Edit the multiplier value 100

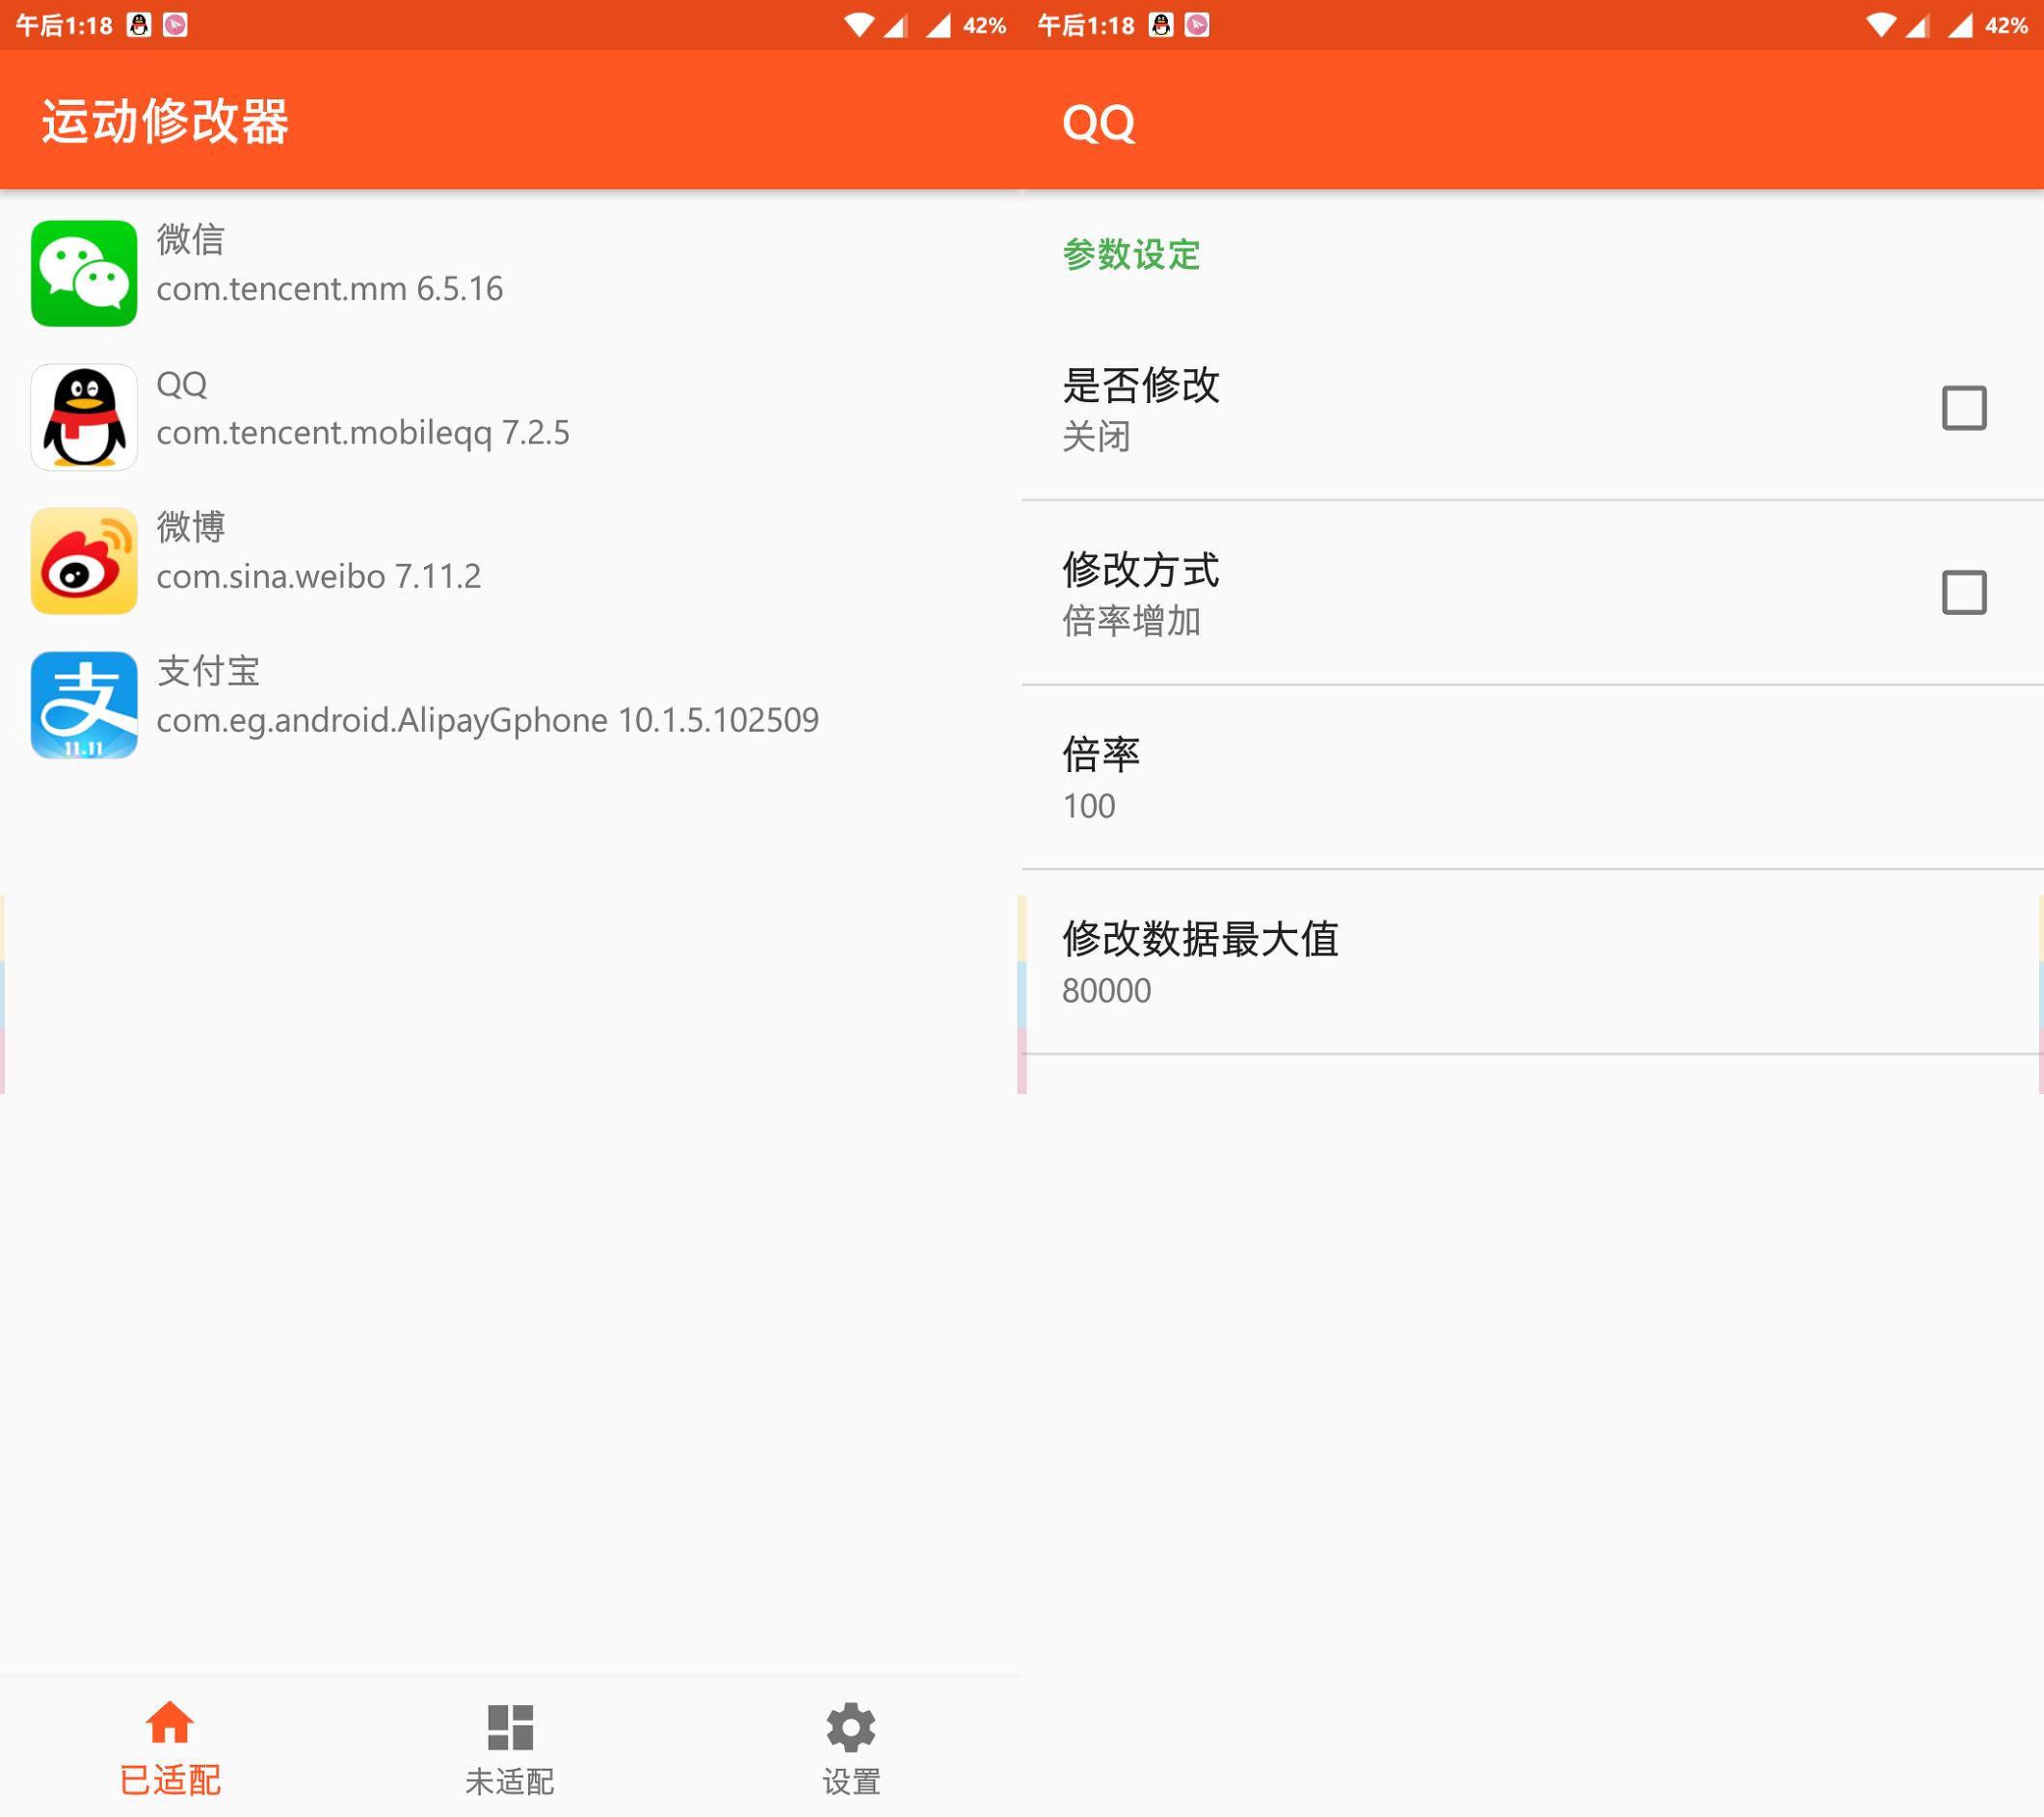(1088, 806)
